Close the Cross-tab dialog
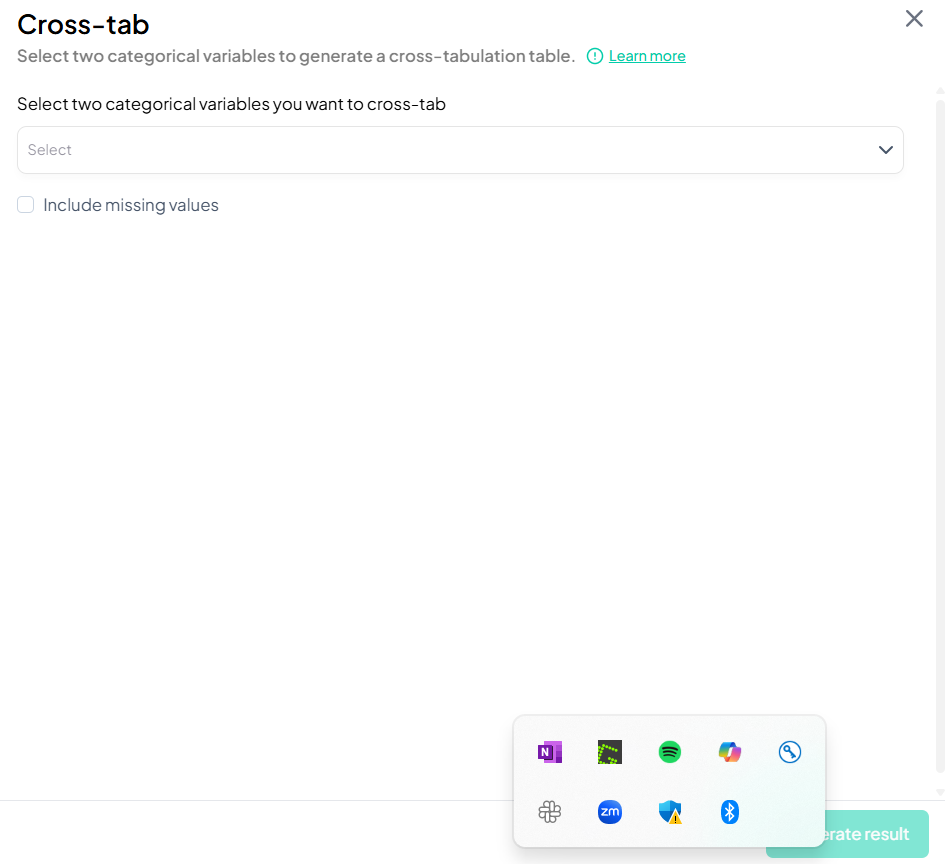945x864 pixels. tap(914, 19)
